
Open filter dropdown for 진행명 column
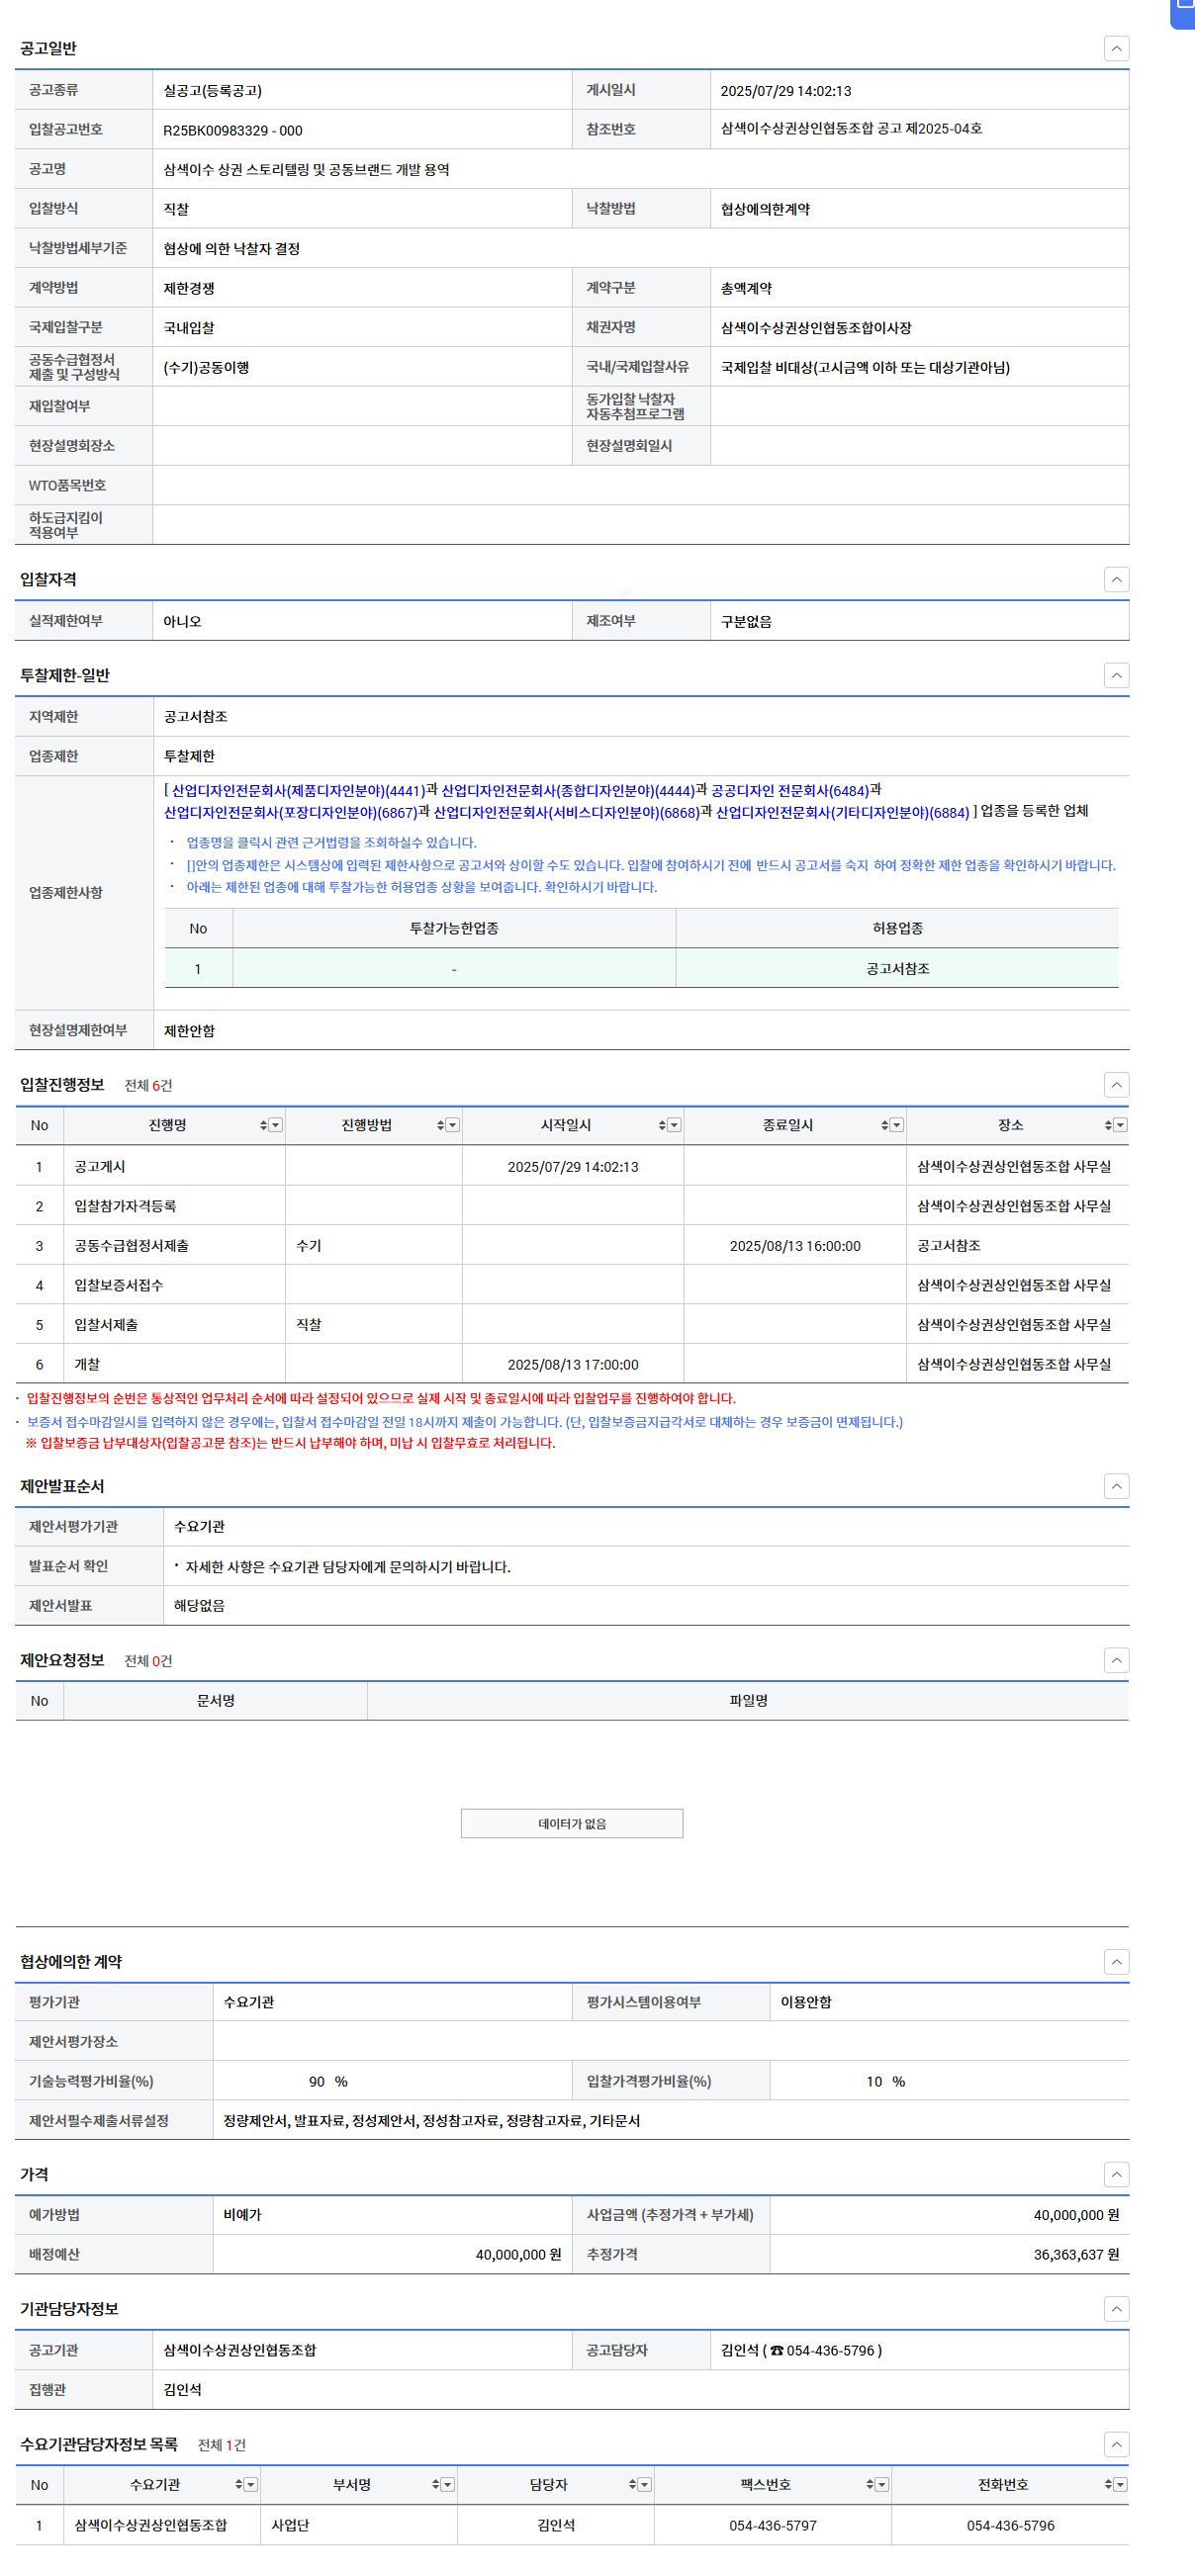click(x=276, y=1125)
